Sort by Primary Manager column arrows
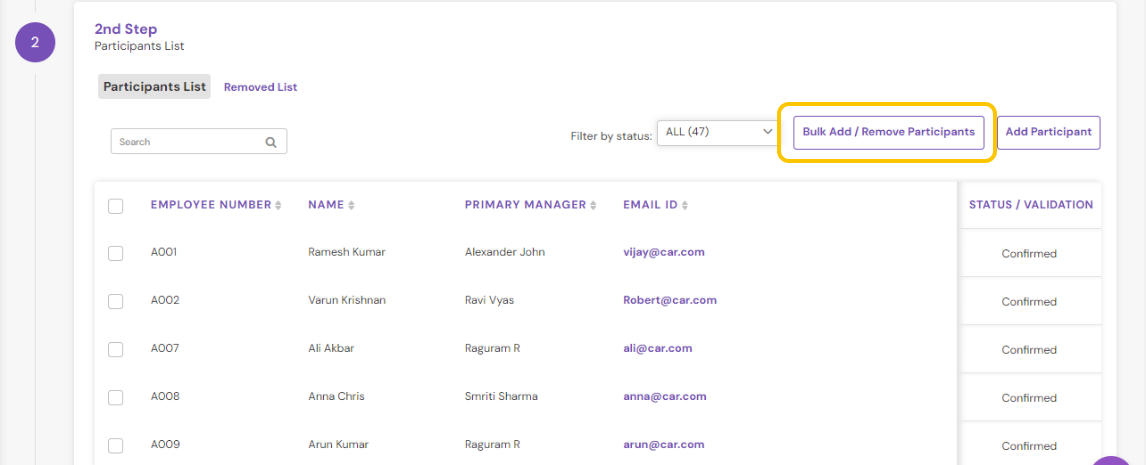The height and width of the screenshot is (465, 1146). (x=593, y=205)
